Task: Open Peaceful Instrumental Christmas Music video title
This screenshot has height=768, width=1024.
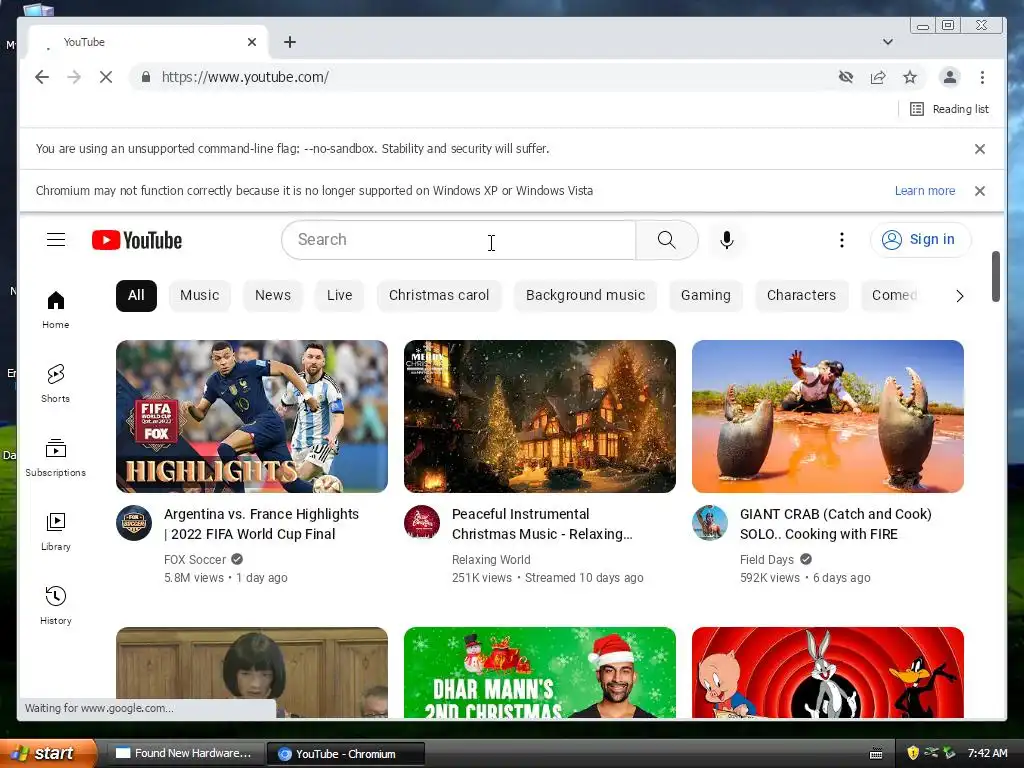Action: [542, 524]
